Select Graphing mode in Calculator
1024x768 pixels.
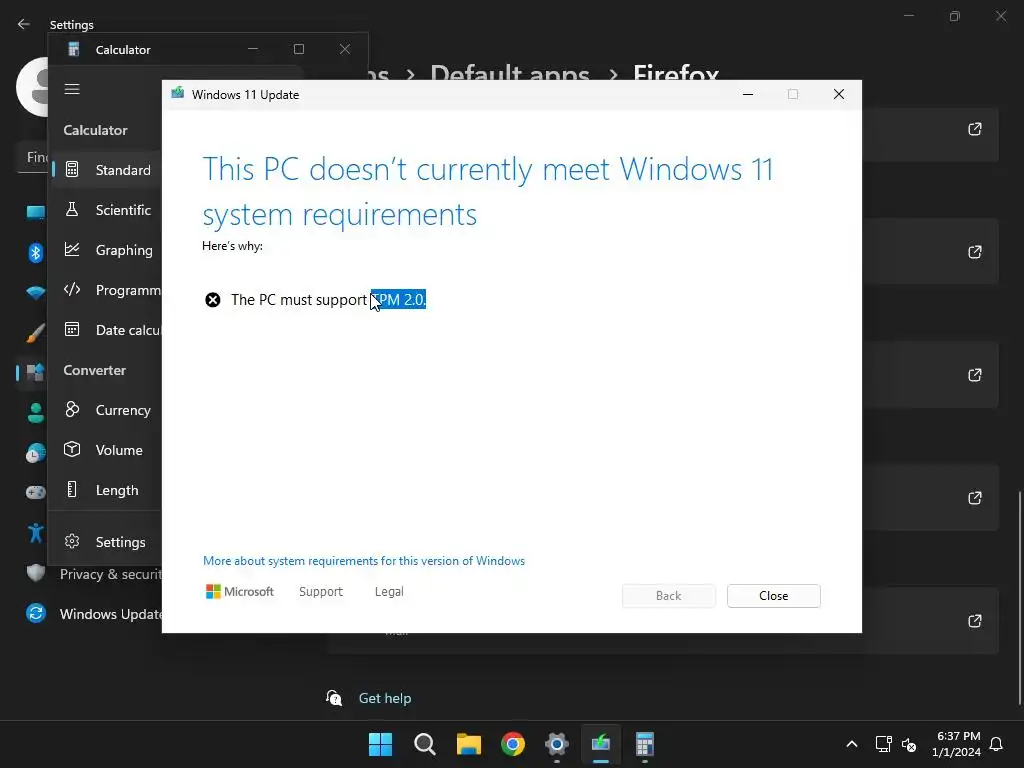(106, 250)
